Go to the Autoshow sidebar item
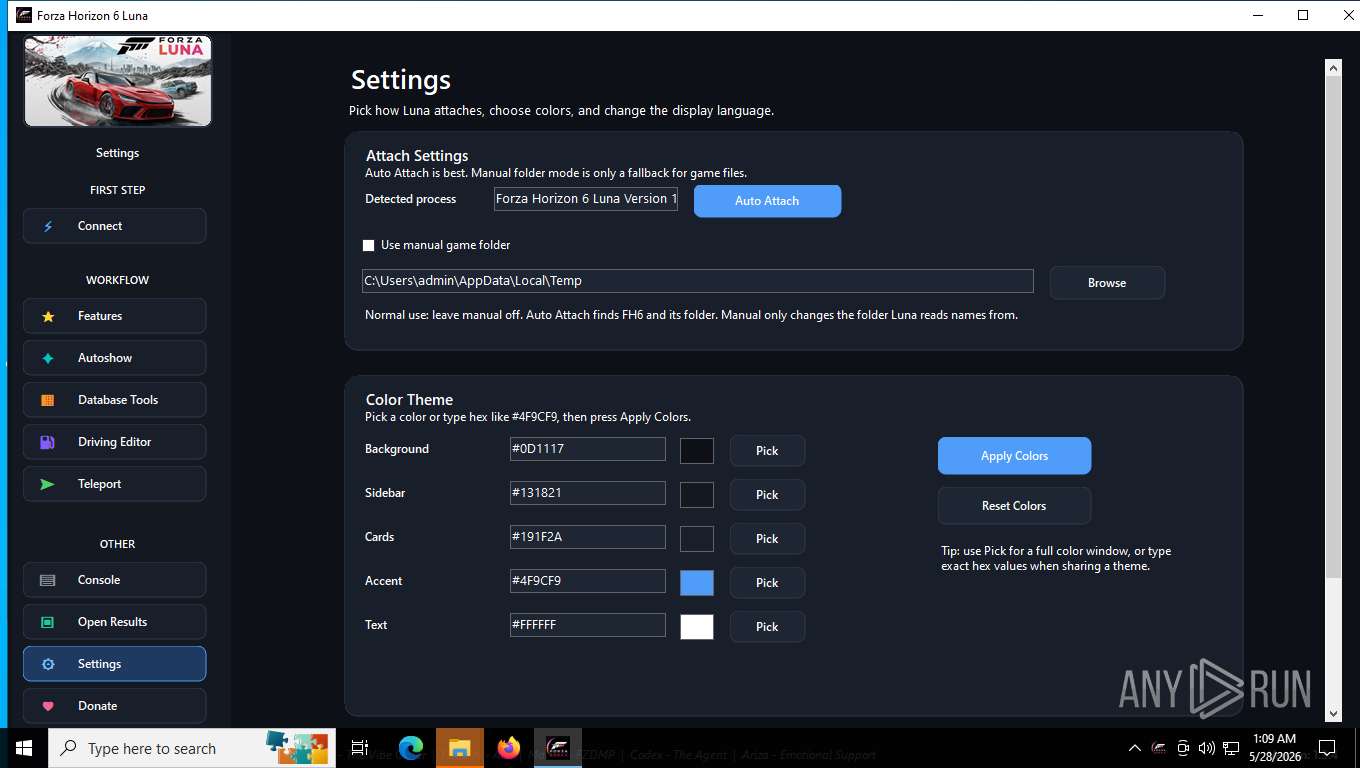Screen dimensions: 1360x768 point(115,358)
